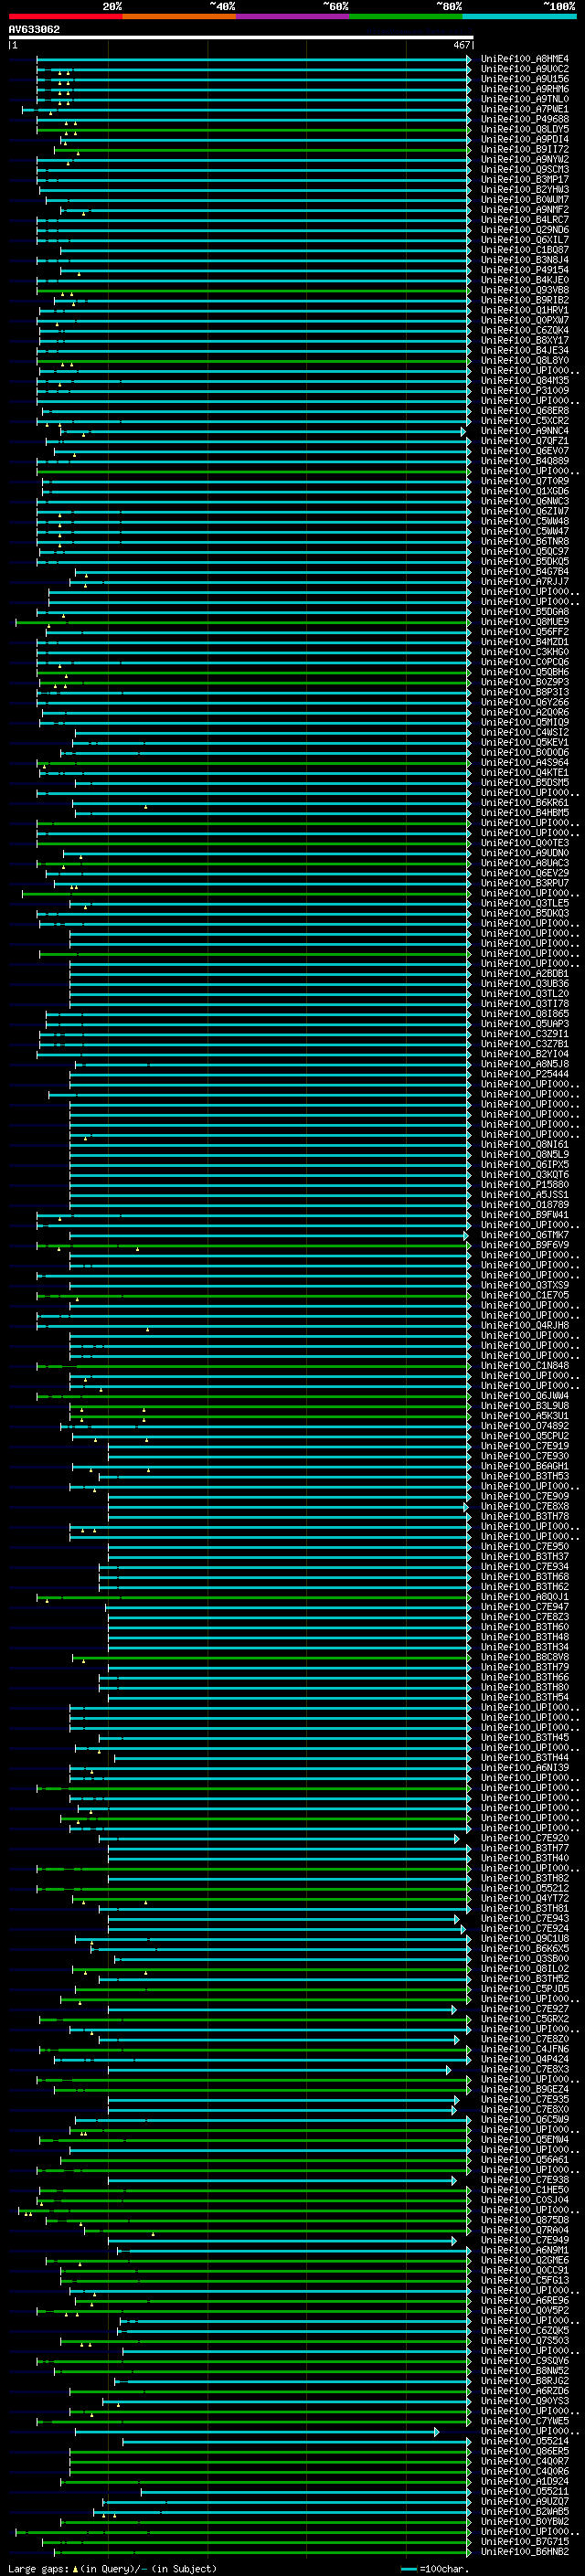
Task: Select the UniRef100_Q90YS3 label
Action: 525,2401
